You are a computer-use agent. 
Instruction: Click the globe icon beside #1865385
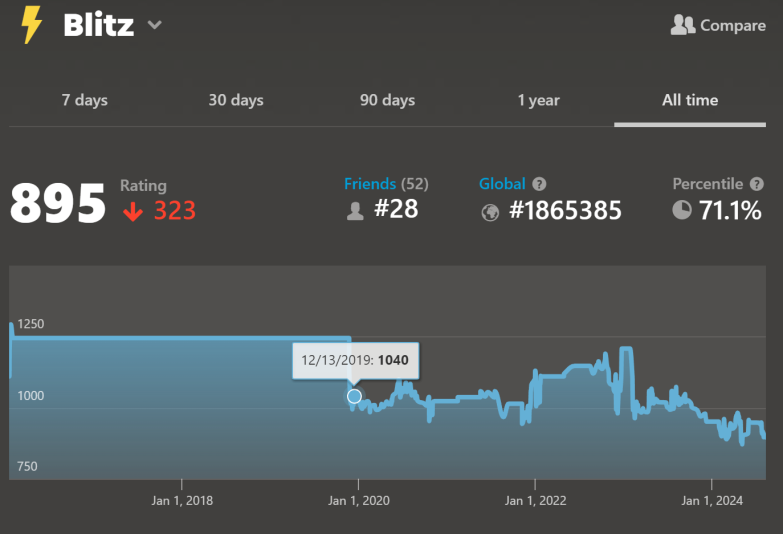click(490, 213)
